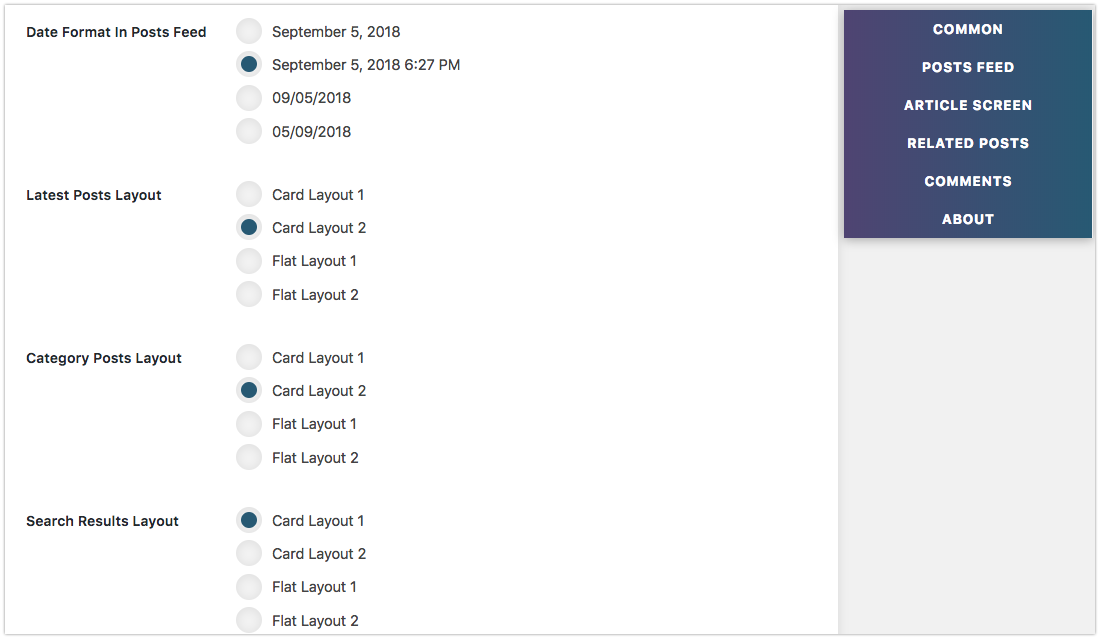Open the Common settings section

click(967, 29)
